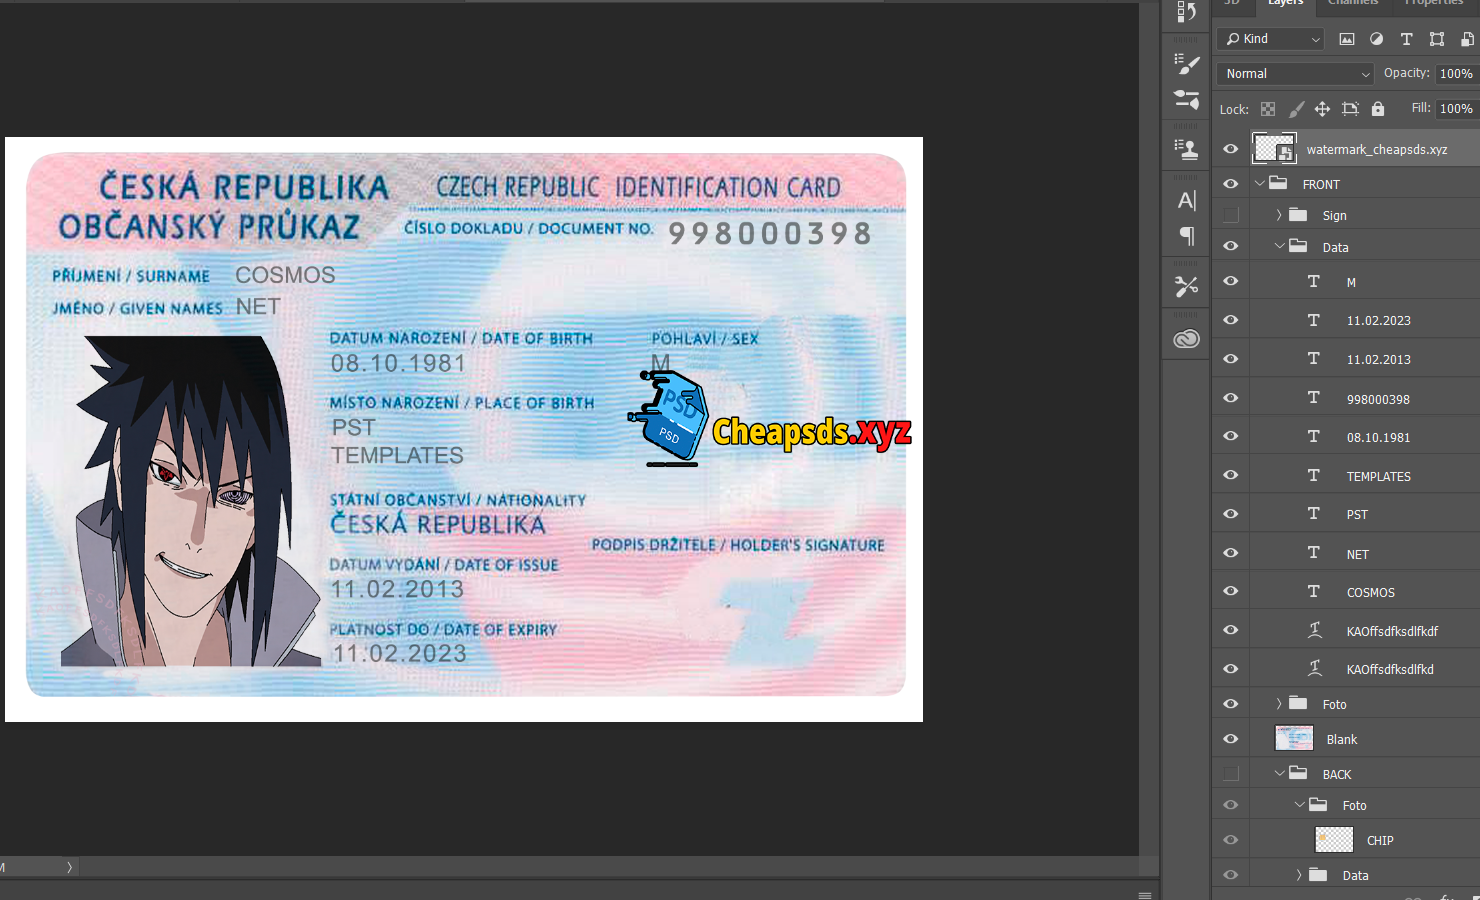Viewport: 1480px width, 900px height.
Task: Open the Normal blend mode dropdown
Action: pyautogui.click(x=1296, y=74)
